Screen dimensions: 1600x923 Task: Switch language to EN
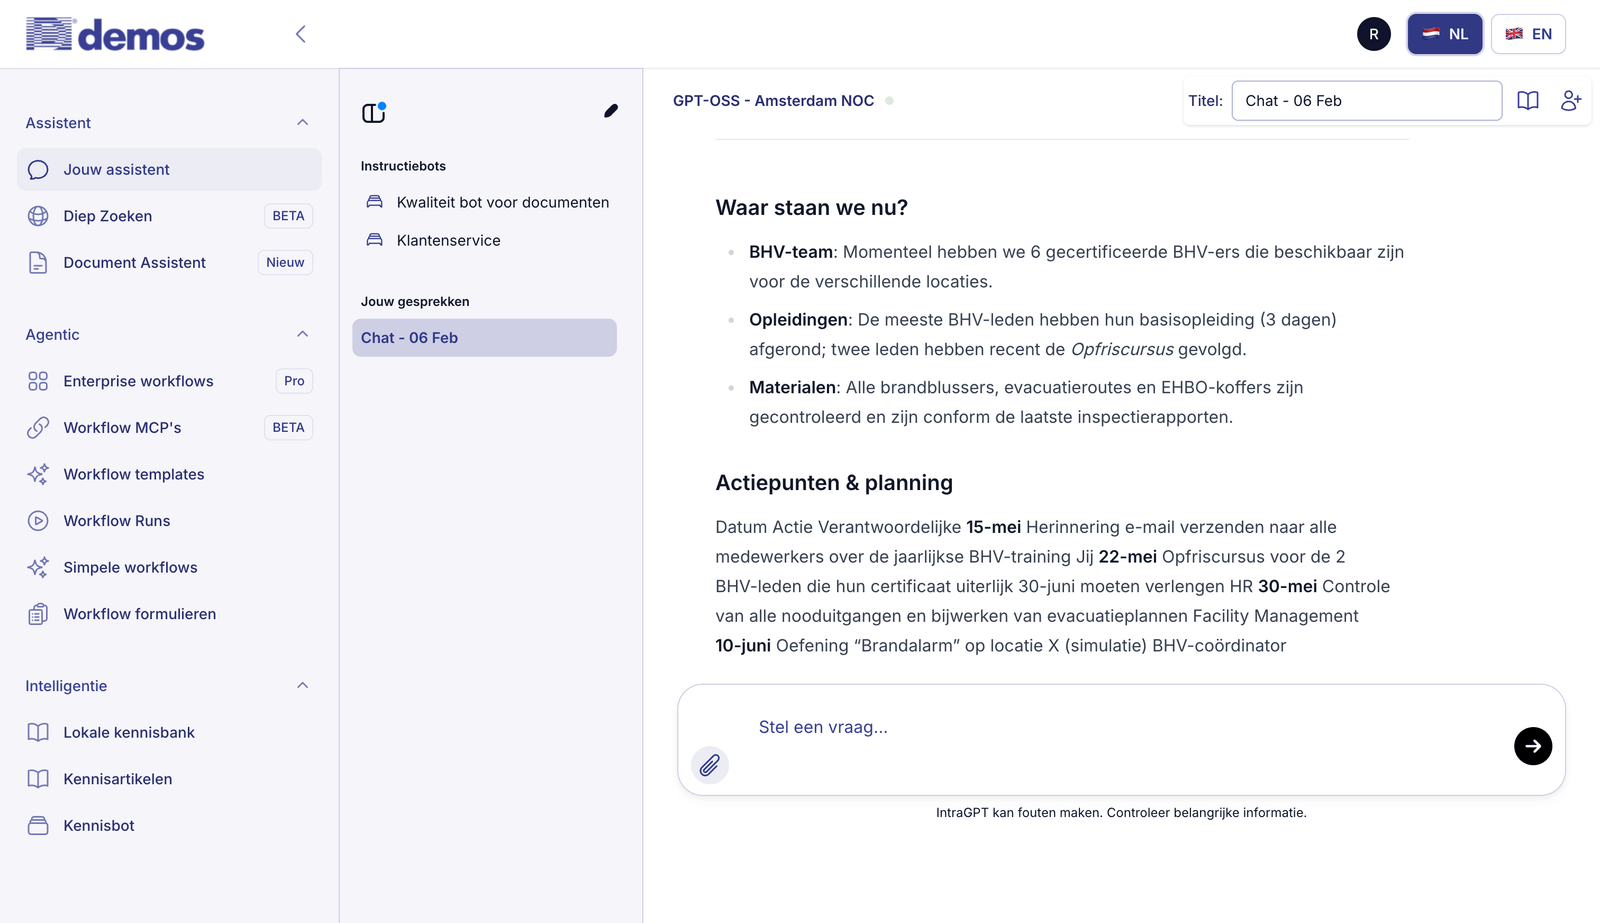pos(1528,33)
